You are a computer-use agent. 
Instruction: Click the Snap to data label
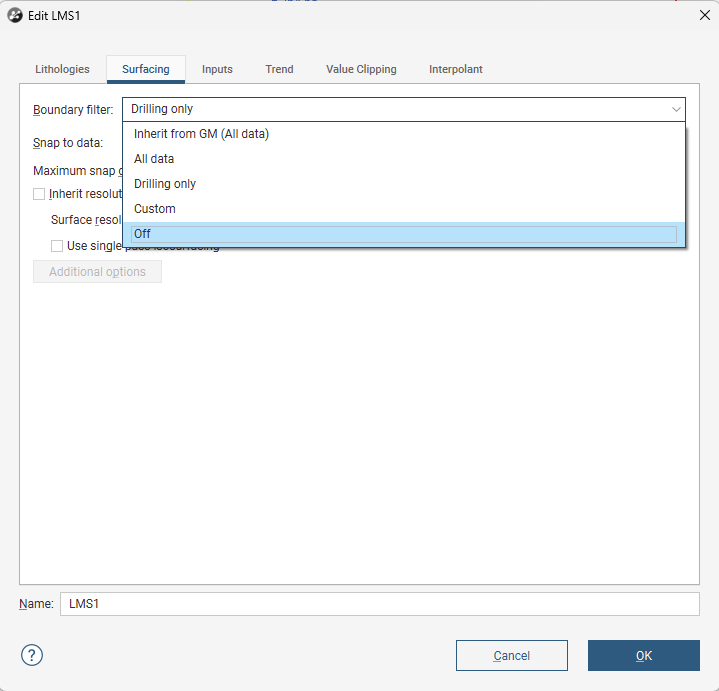tap(68, 143)
